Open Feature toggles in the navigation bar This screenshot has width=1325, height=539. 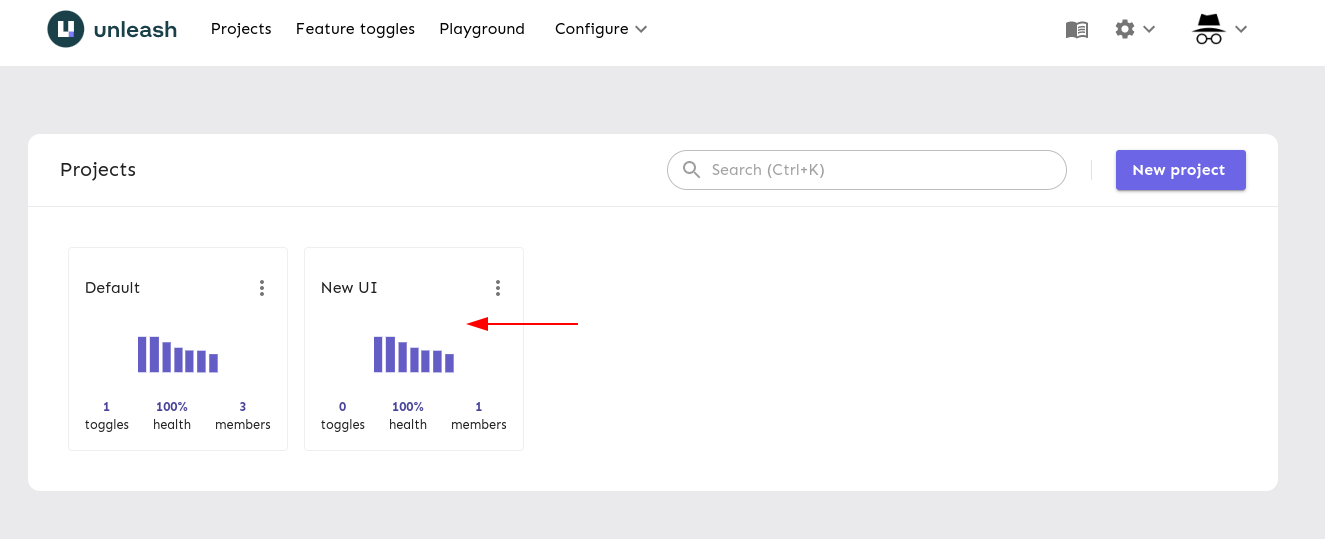355,29
